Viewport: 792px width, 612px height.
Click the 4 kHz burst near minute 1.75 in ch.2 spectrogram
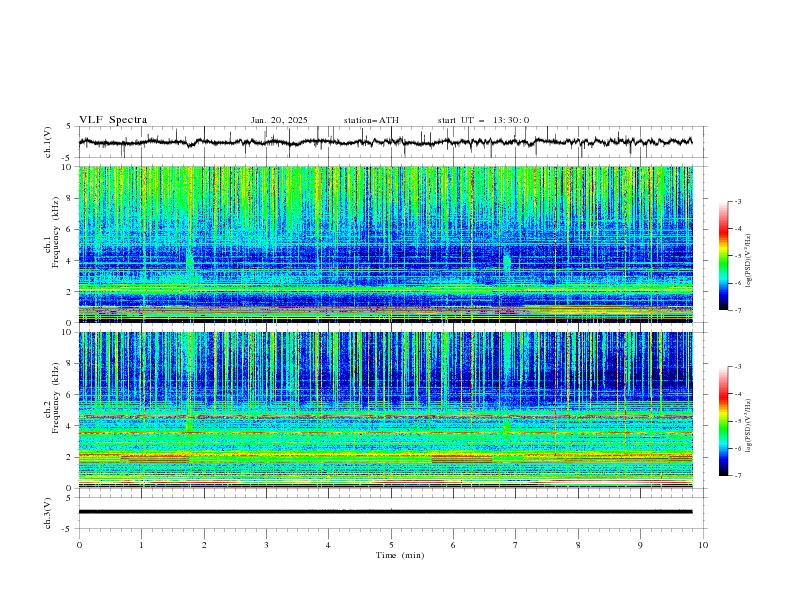coord(189,425)
